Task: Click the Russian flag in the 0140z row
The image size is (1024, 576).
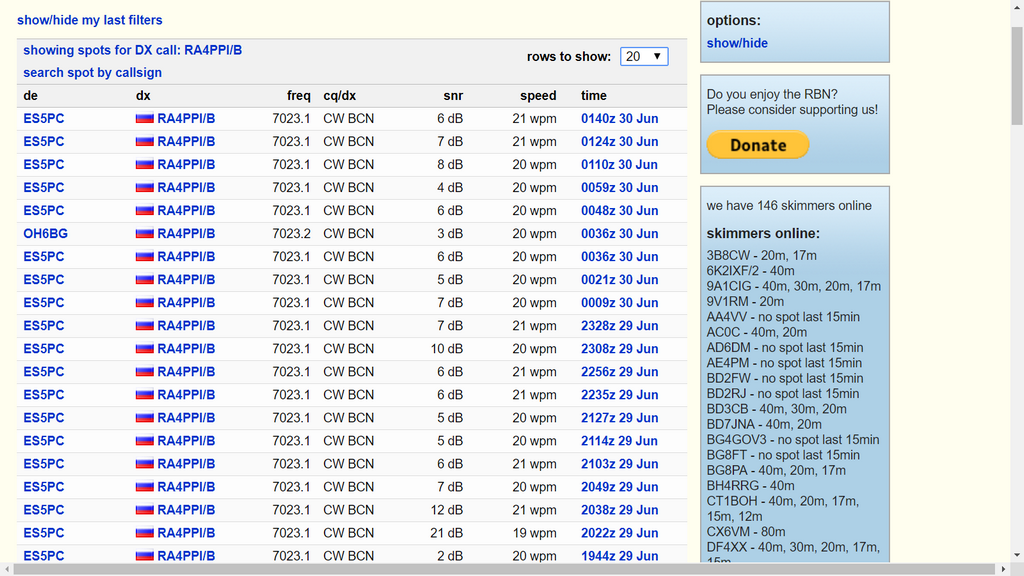Action: (144, 118)
